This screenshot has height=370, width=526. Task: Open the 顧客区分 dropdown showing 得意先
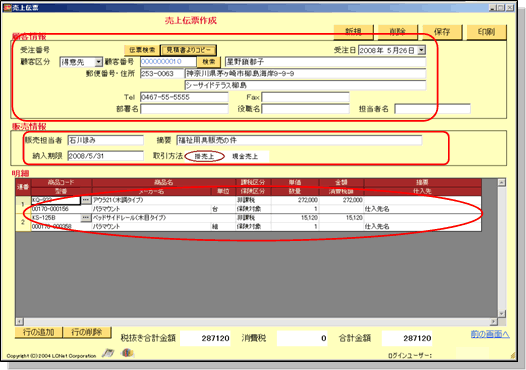pyautogui.click(x=98, y=62)
